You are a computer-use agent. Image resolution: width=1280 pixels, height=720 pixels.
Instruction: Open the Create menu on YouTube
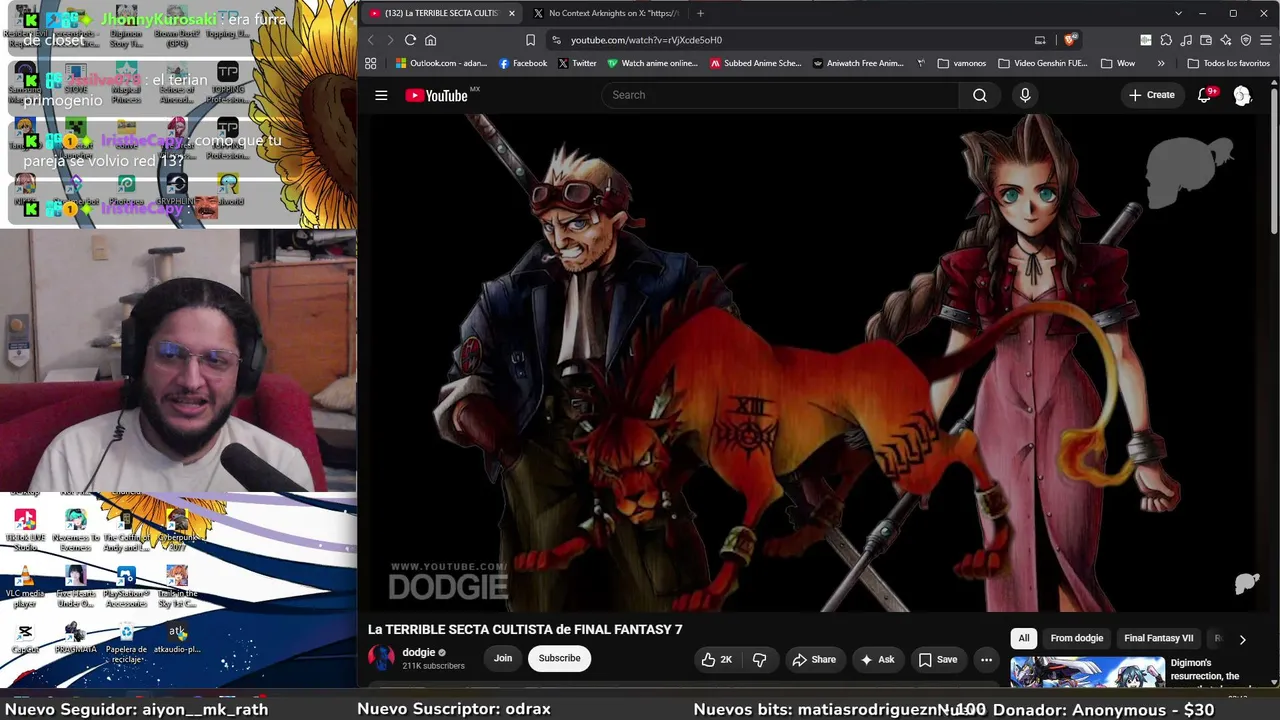[x=1152, y=95]
